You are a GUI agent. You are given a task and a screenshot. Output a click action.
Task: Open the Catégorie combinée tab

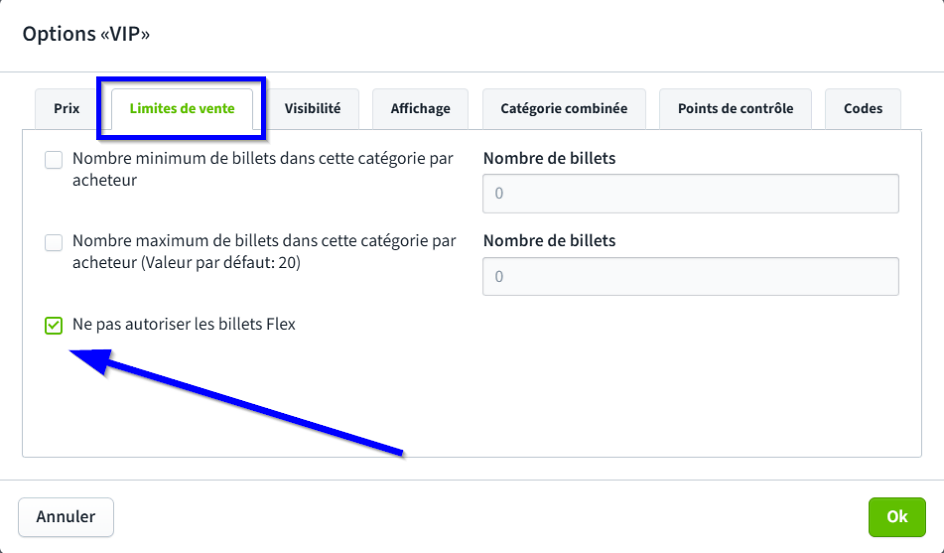click(x=564, y=108)
